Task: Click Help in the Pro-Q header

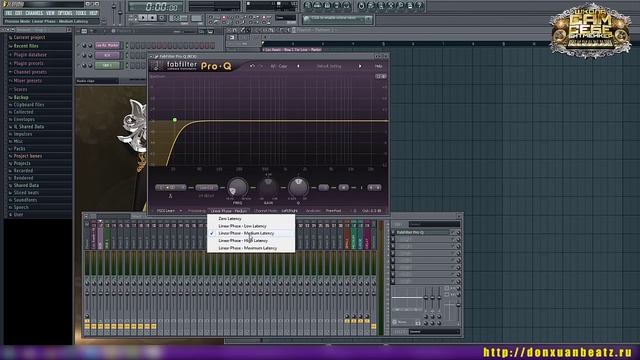Action: (379, 66)
